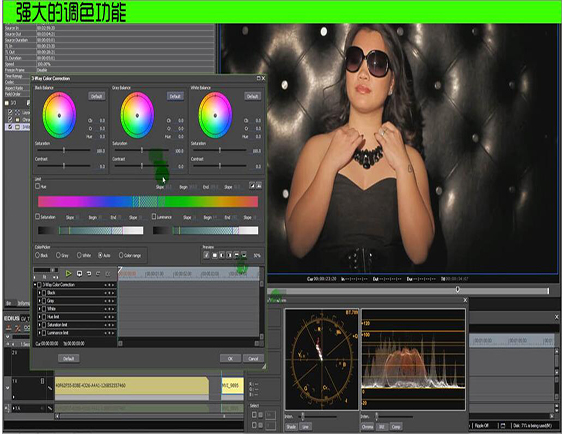563x434 pixels.
Task: Expand the Saturation limit keyframe row
Action: click(39, 325)
